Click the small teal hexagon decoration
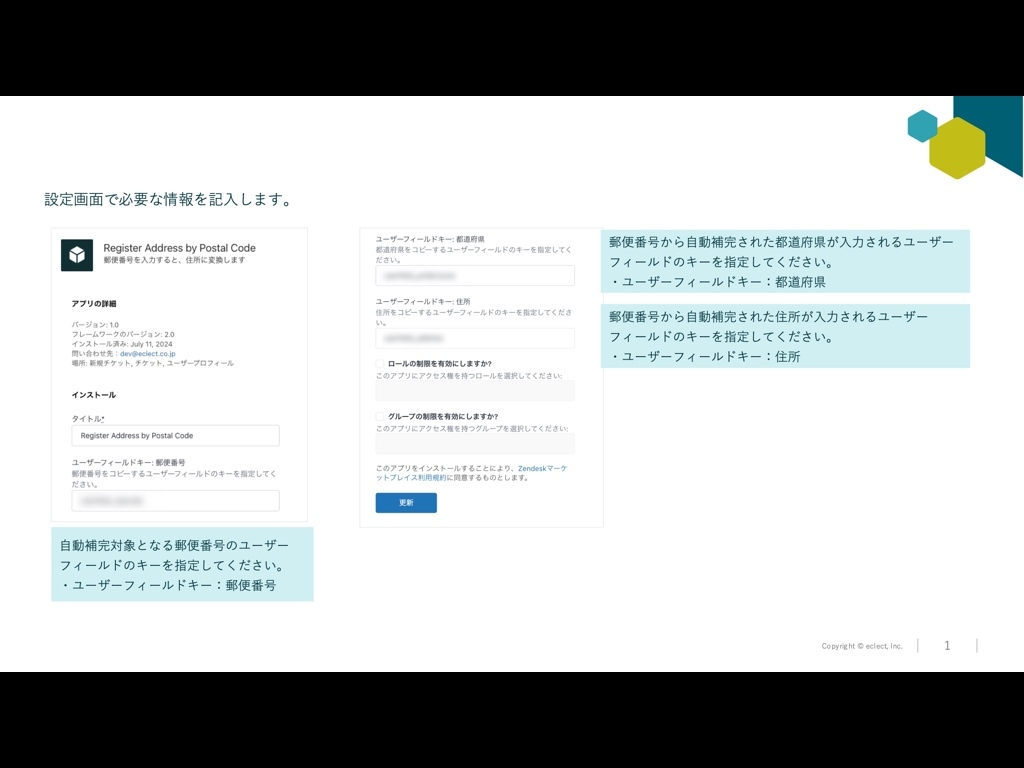Image resolution: width=1024 pixels, height=768 pixels. (x=921, y=127)
